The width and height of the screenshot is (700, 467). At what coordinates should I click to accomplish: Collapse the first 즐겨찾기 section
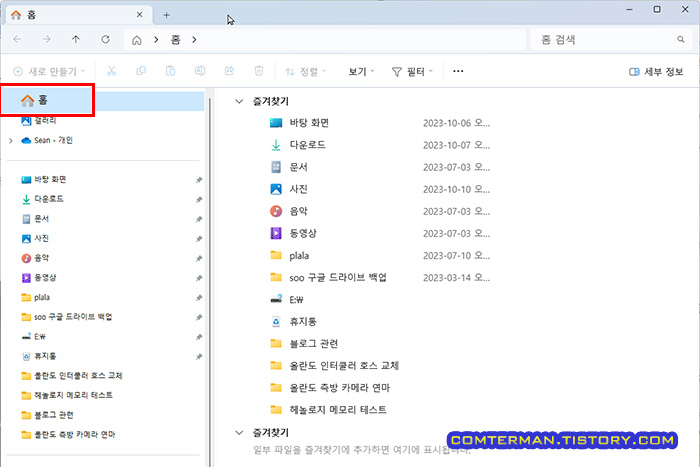[239, 101]
